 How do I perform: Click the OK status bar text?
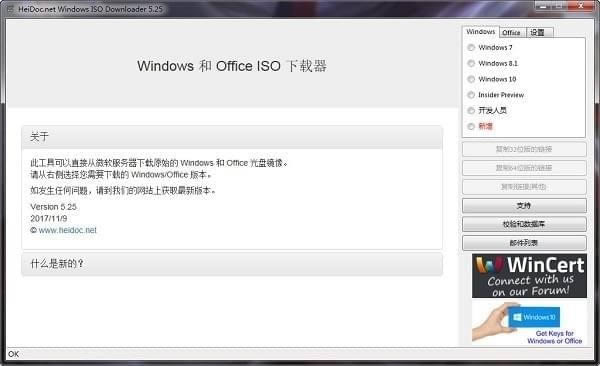tap(13, 354)
